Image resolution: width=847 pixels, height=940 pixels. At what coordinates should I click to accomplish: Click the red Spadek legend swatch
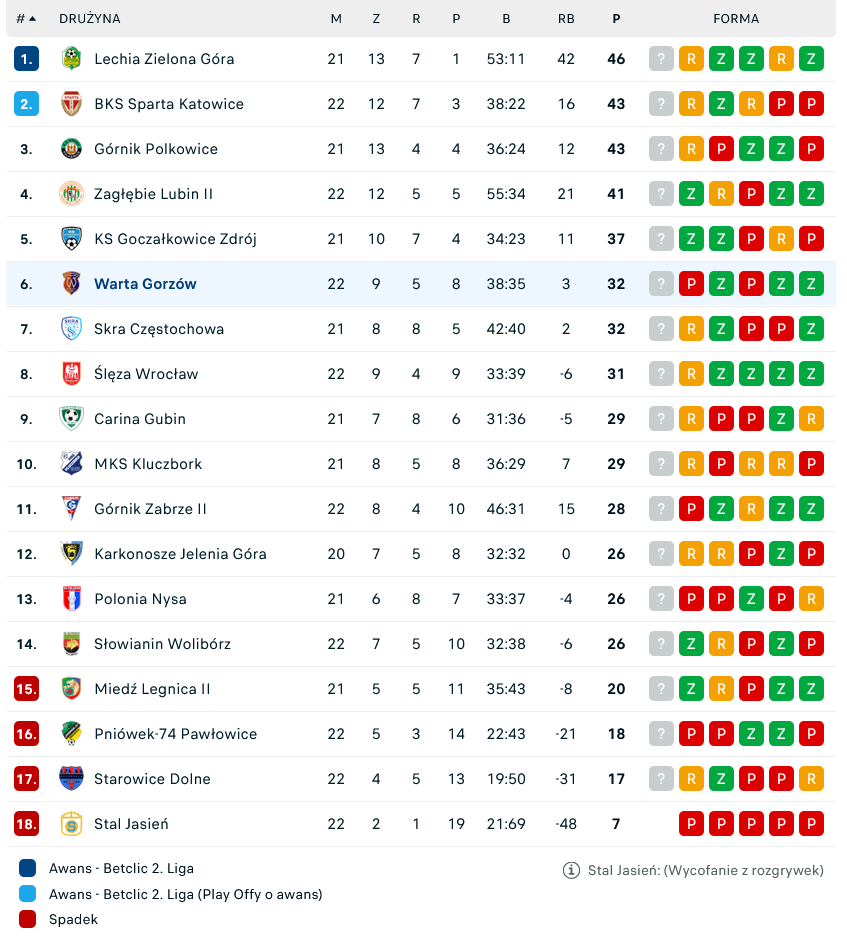coord(28,919)
